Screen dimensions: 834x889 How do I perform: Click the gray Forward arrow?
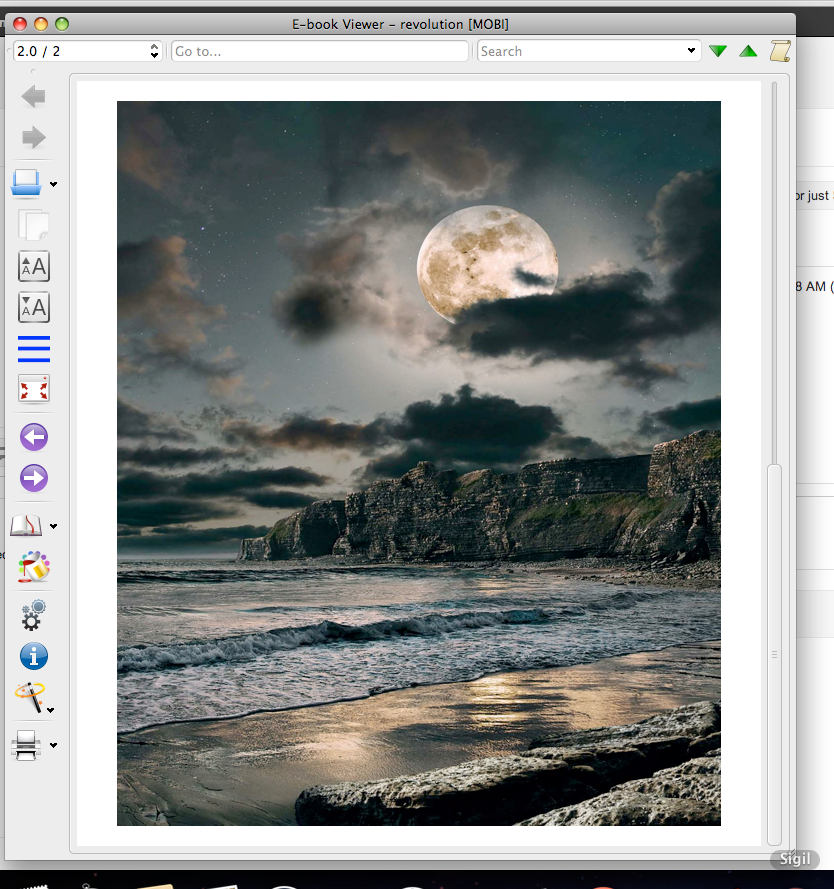pos(33,137)
